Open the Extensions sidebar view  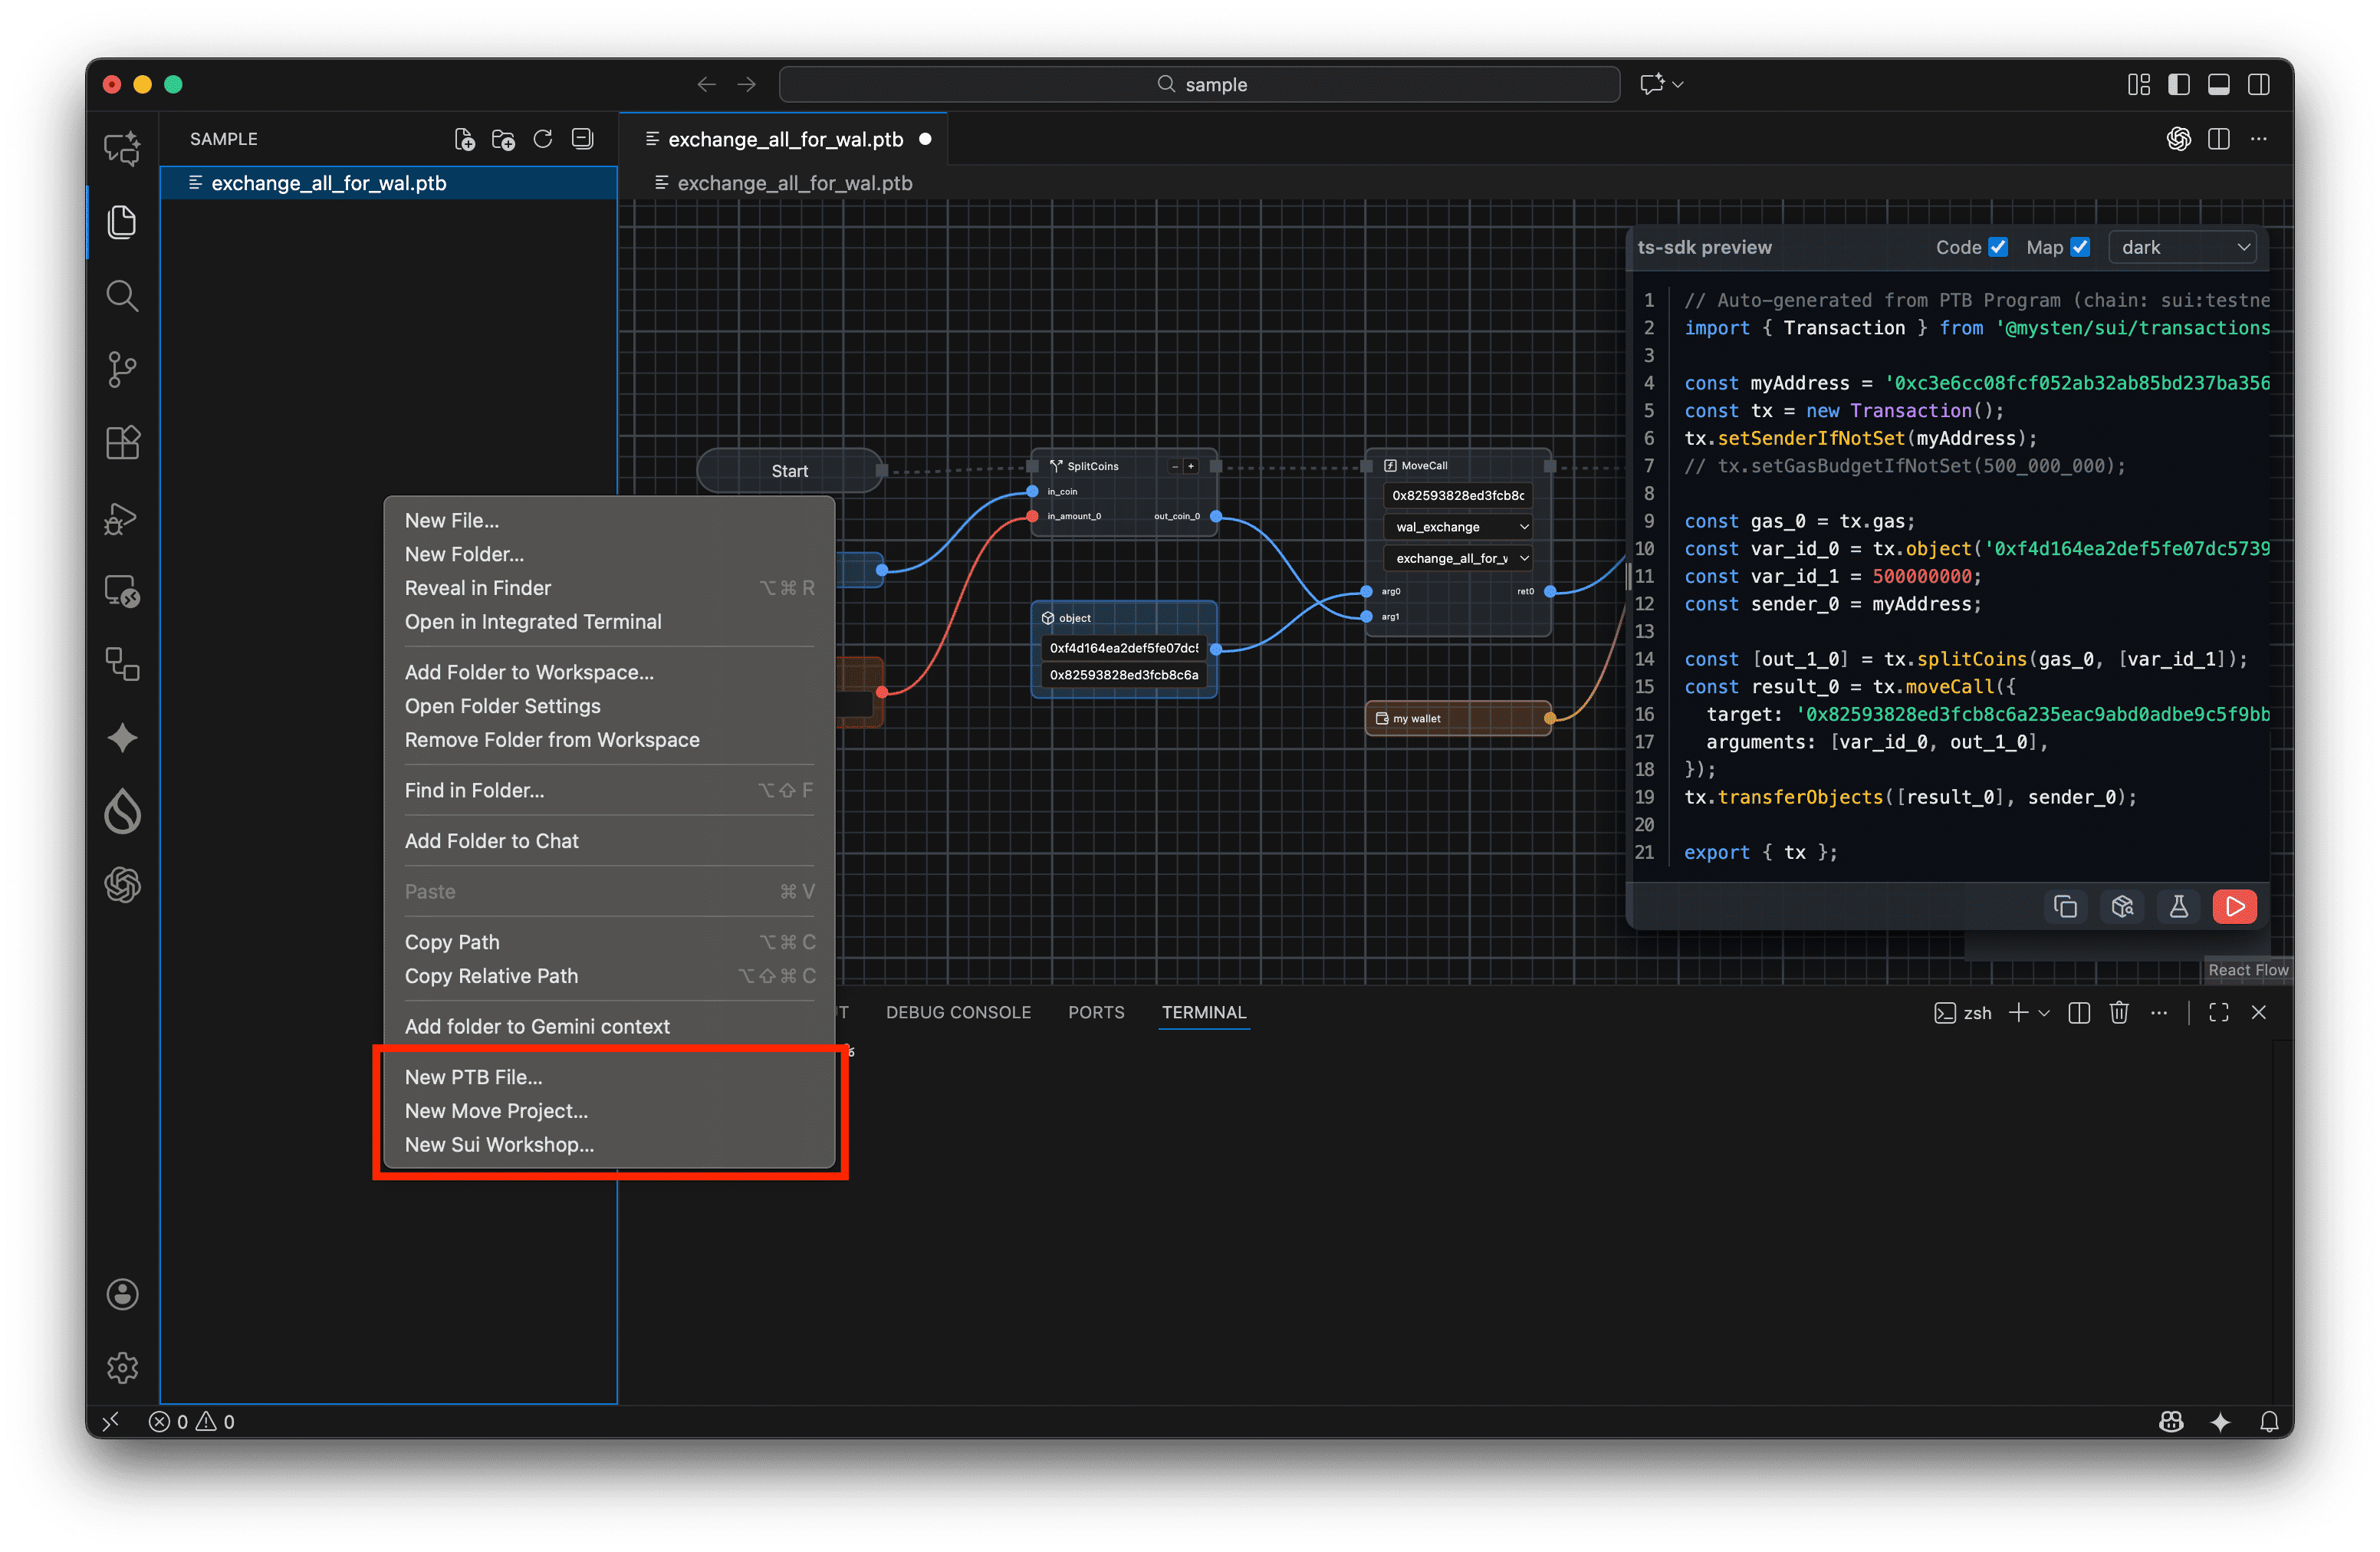(x=122, y=443)
